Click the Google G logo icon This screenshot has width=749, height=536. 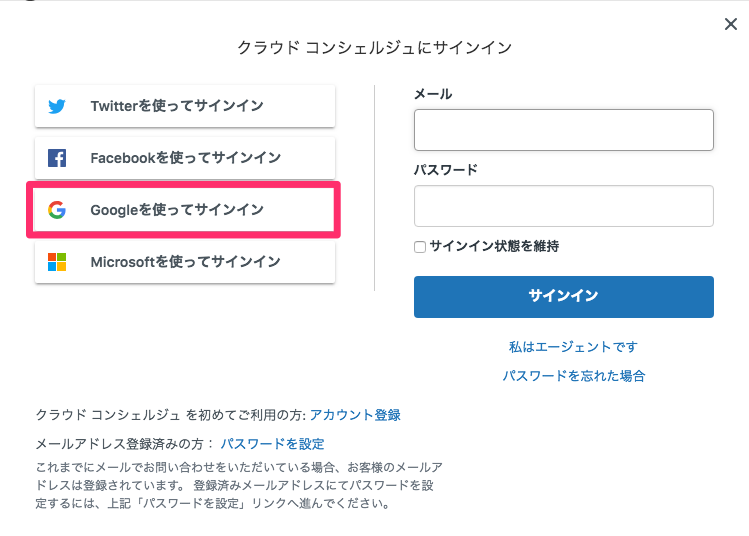point(57,210)
